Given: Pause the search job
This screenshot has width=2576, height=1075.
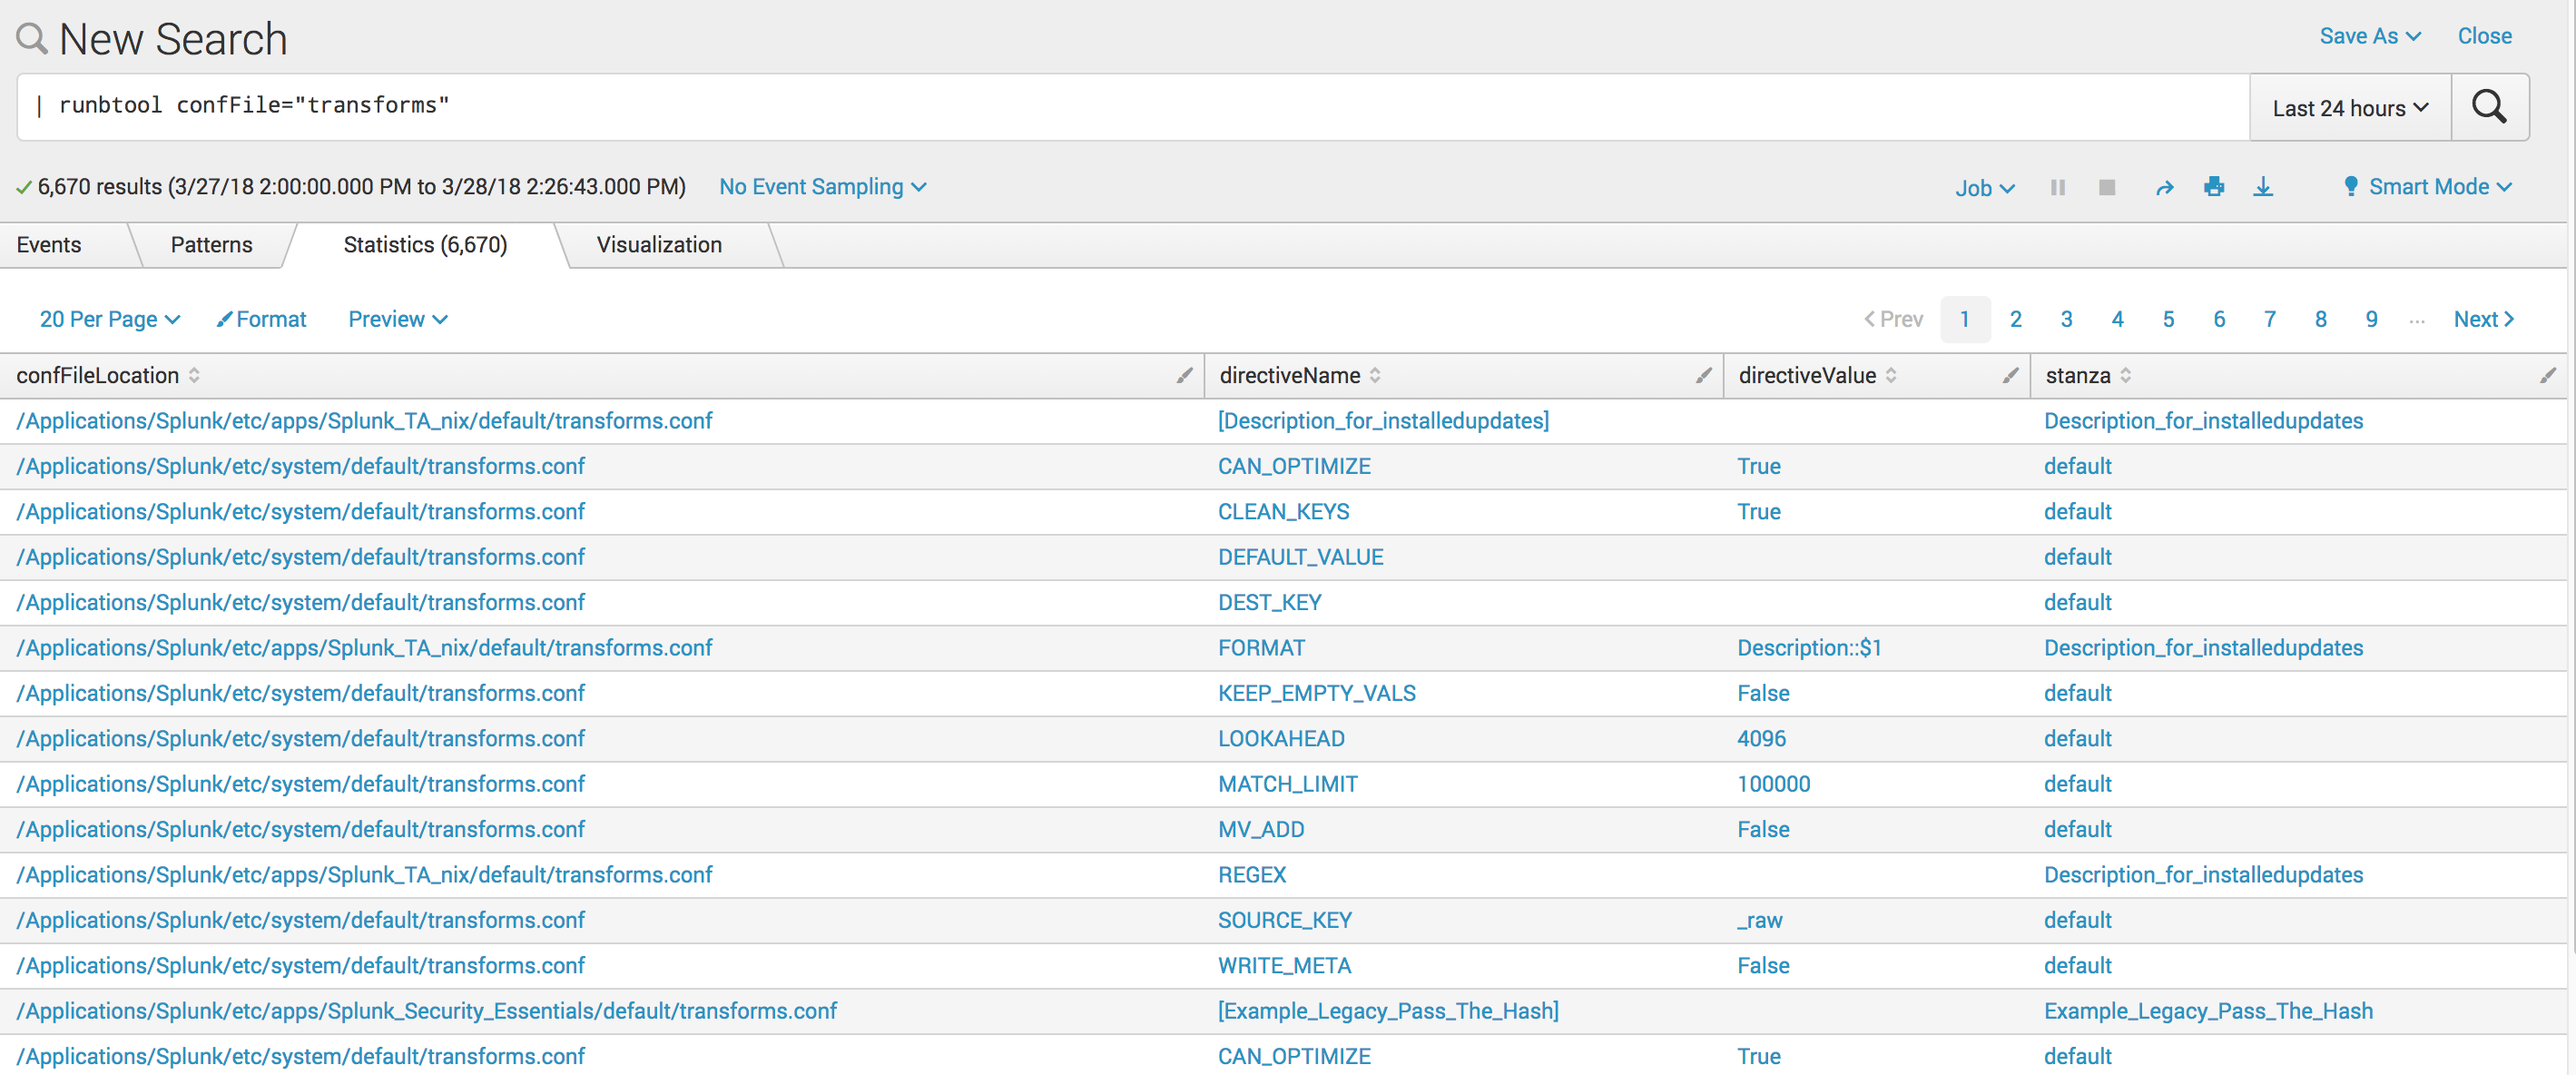Looking at the screenshot, I should [2057, 188].
